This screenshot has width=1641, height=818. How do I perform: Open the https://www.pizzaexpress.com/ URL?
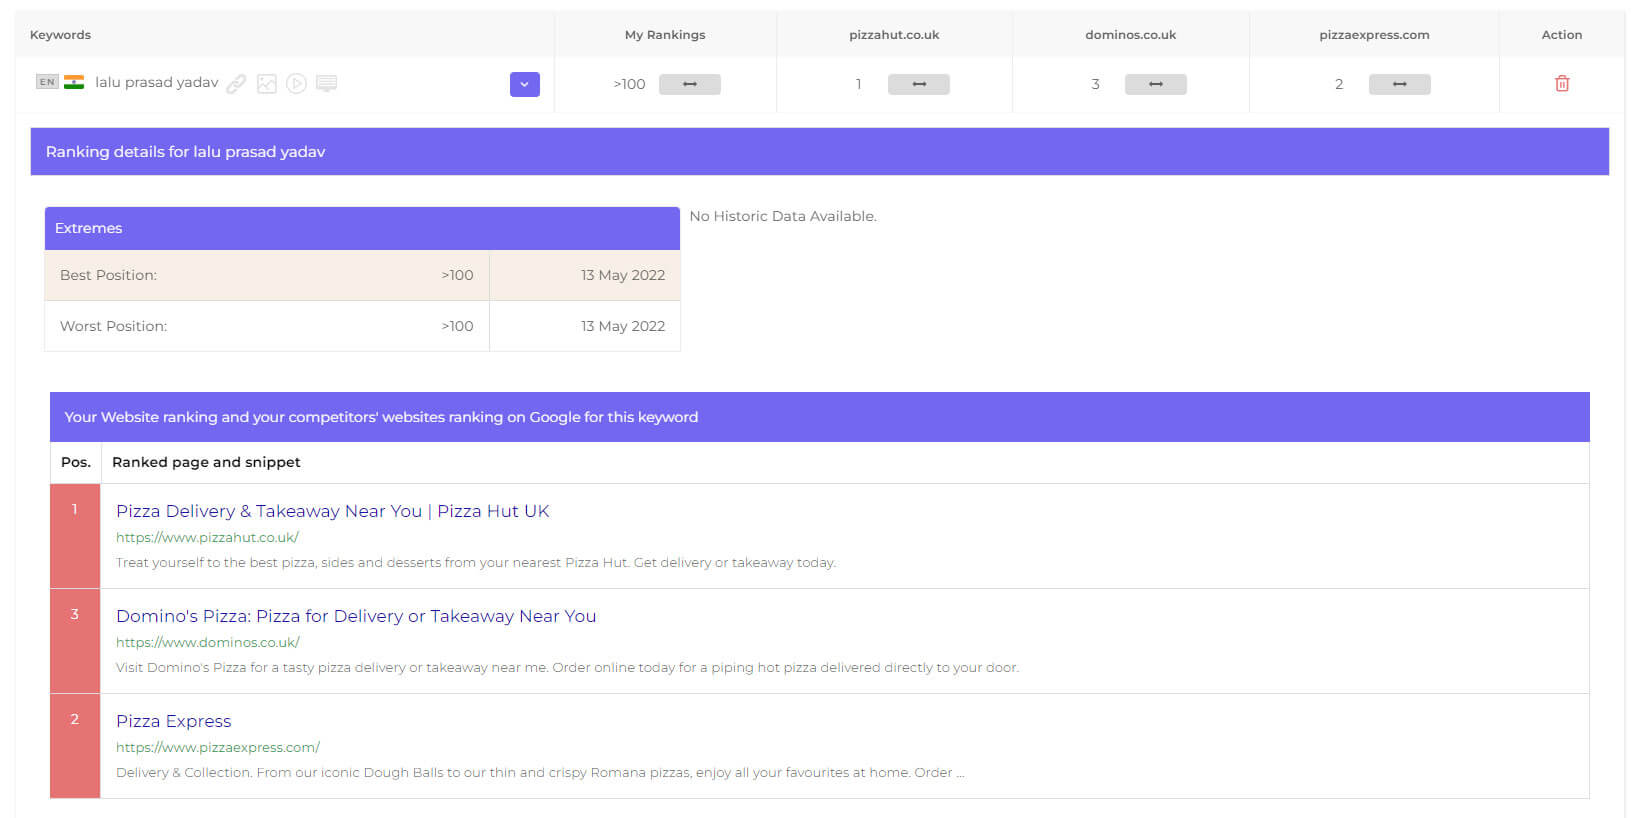(x=218, y=747)
